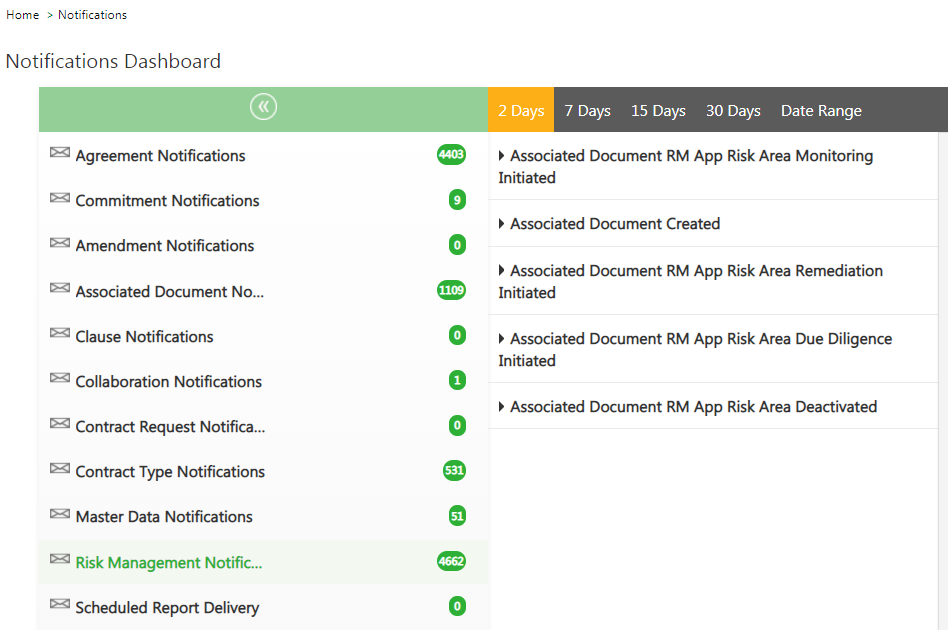
Task: Click envelope icon beside Clause Notifications
Action: coord(60,334)
